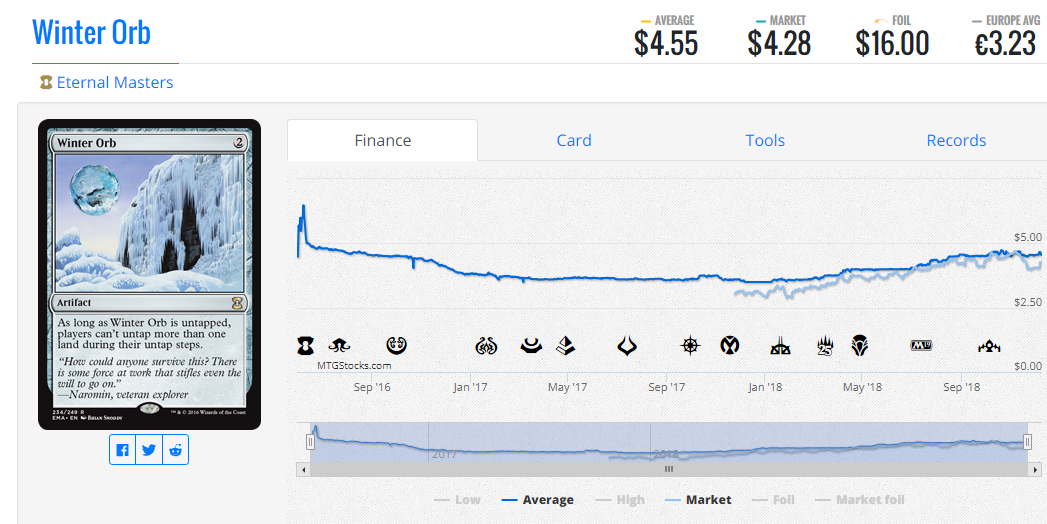Click the Winter Orb title heading

(91, 31)
